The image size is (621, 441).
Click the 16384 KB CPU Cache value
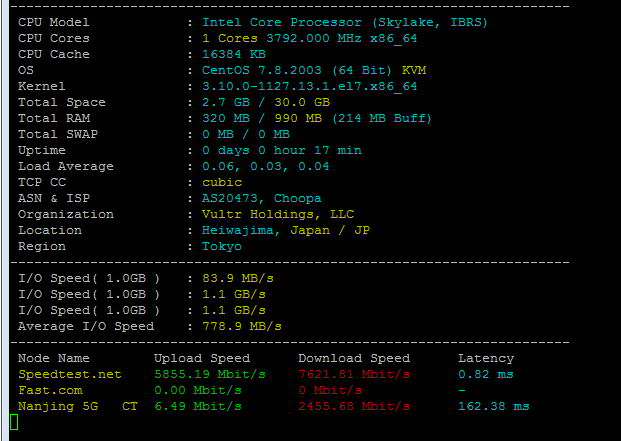click(234, 53)
